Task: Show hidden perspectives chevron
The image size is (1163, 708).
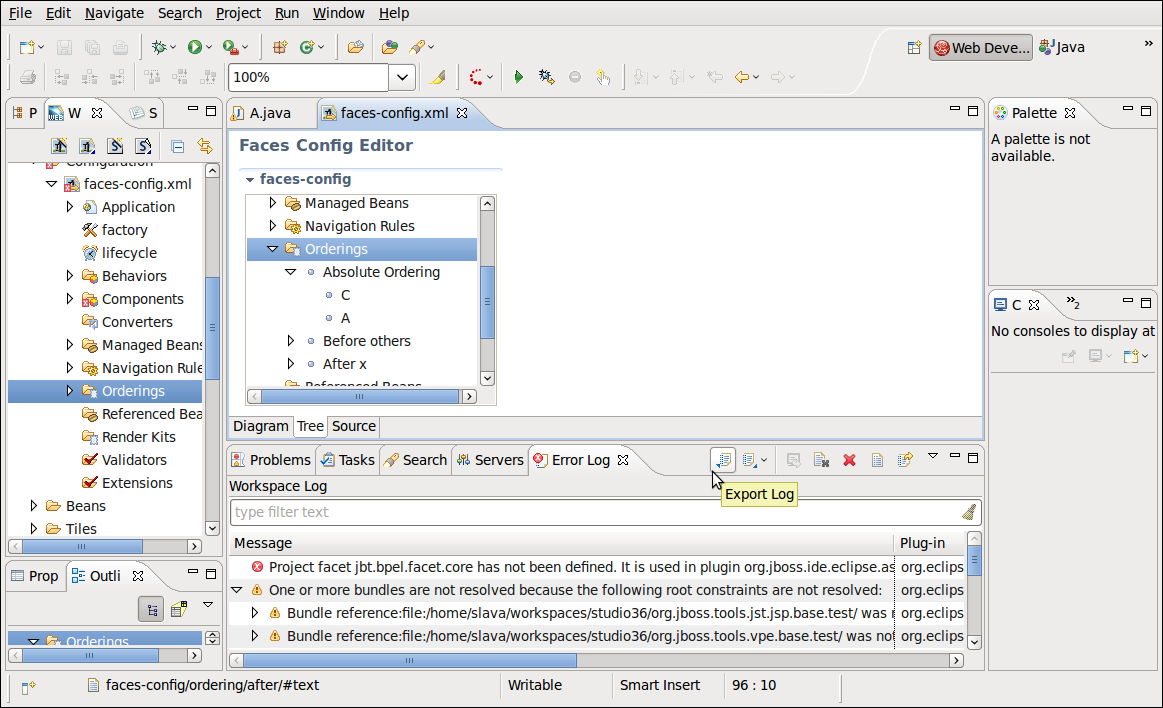Action: pos(1148,43)
